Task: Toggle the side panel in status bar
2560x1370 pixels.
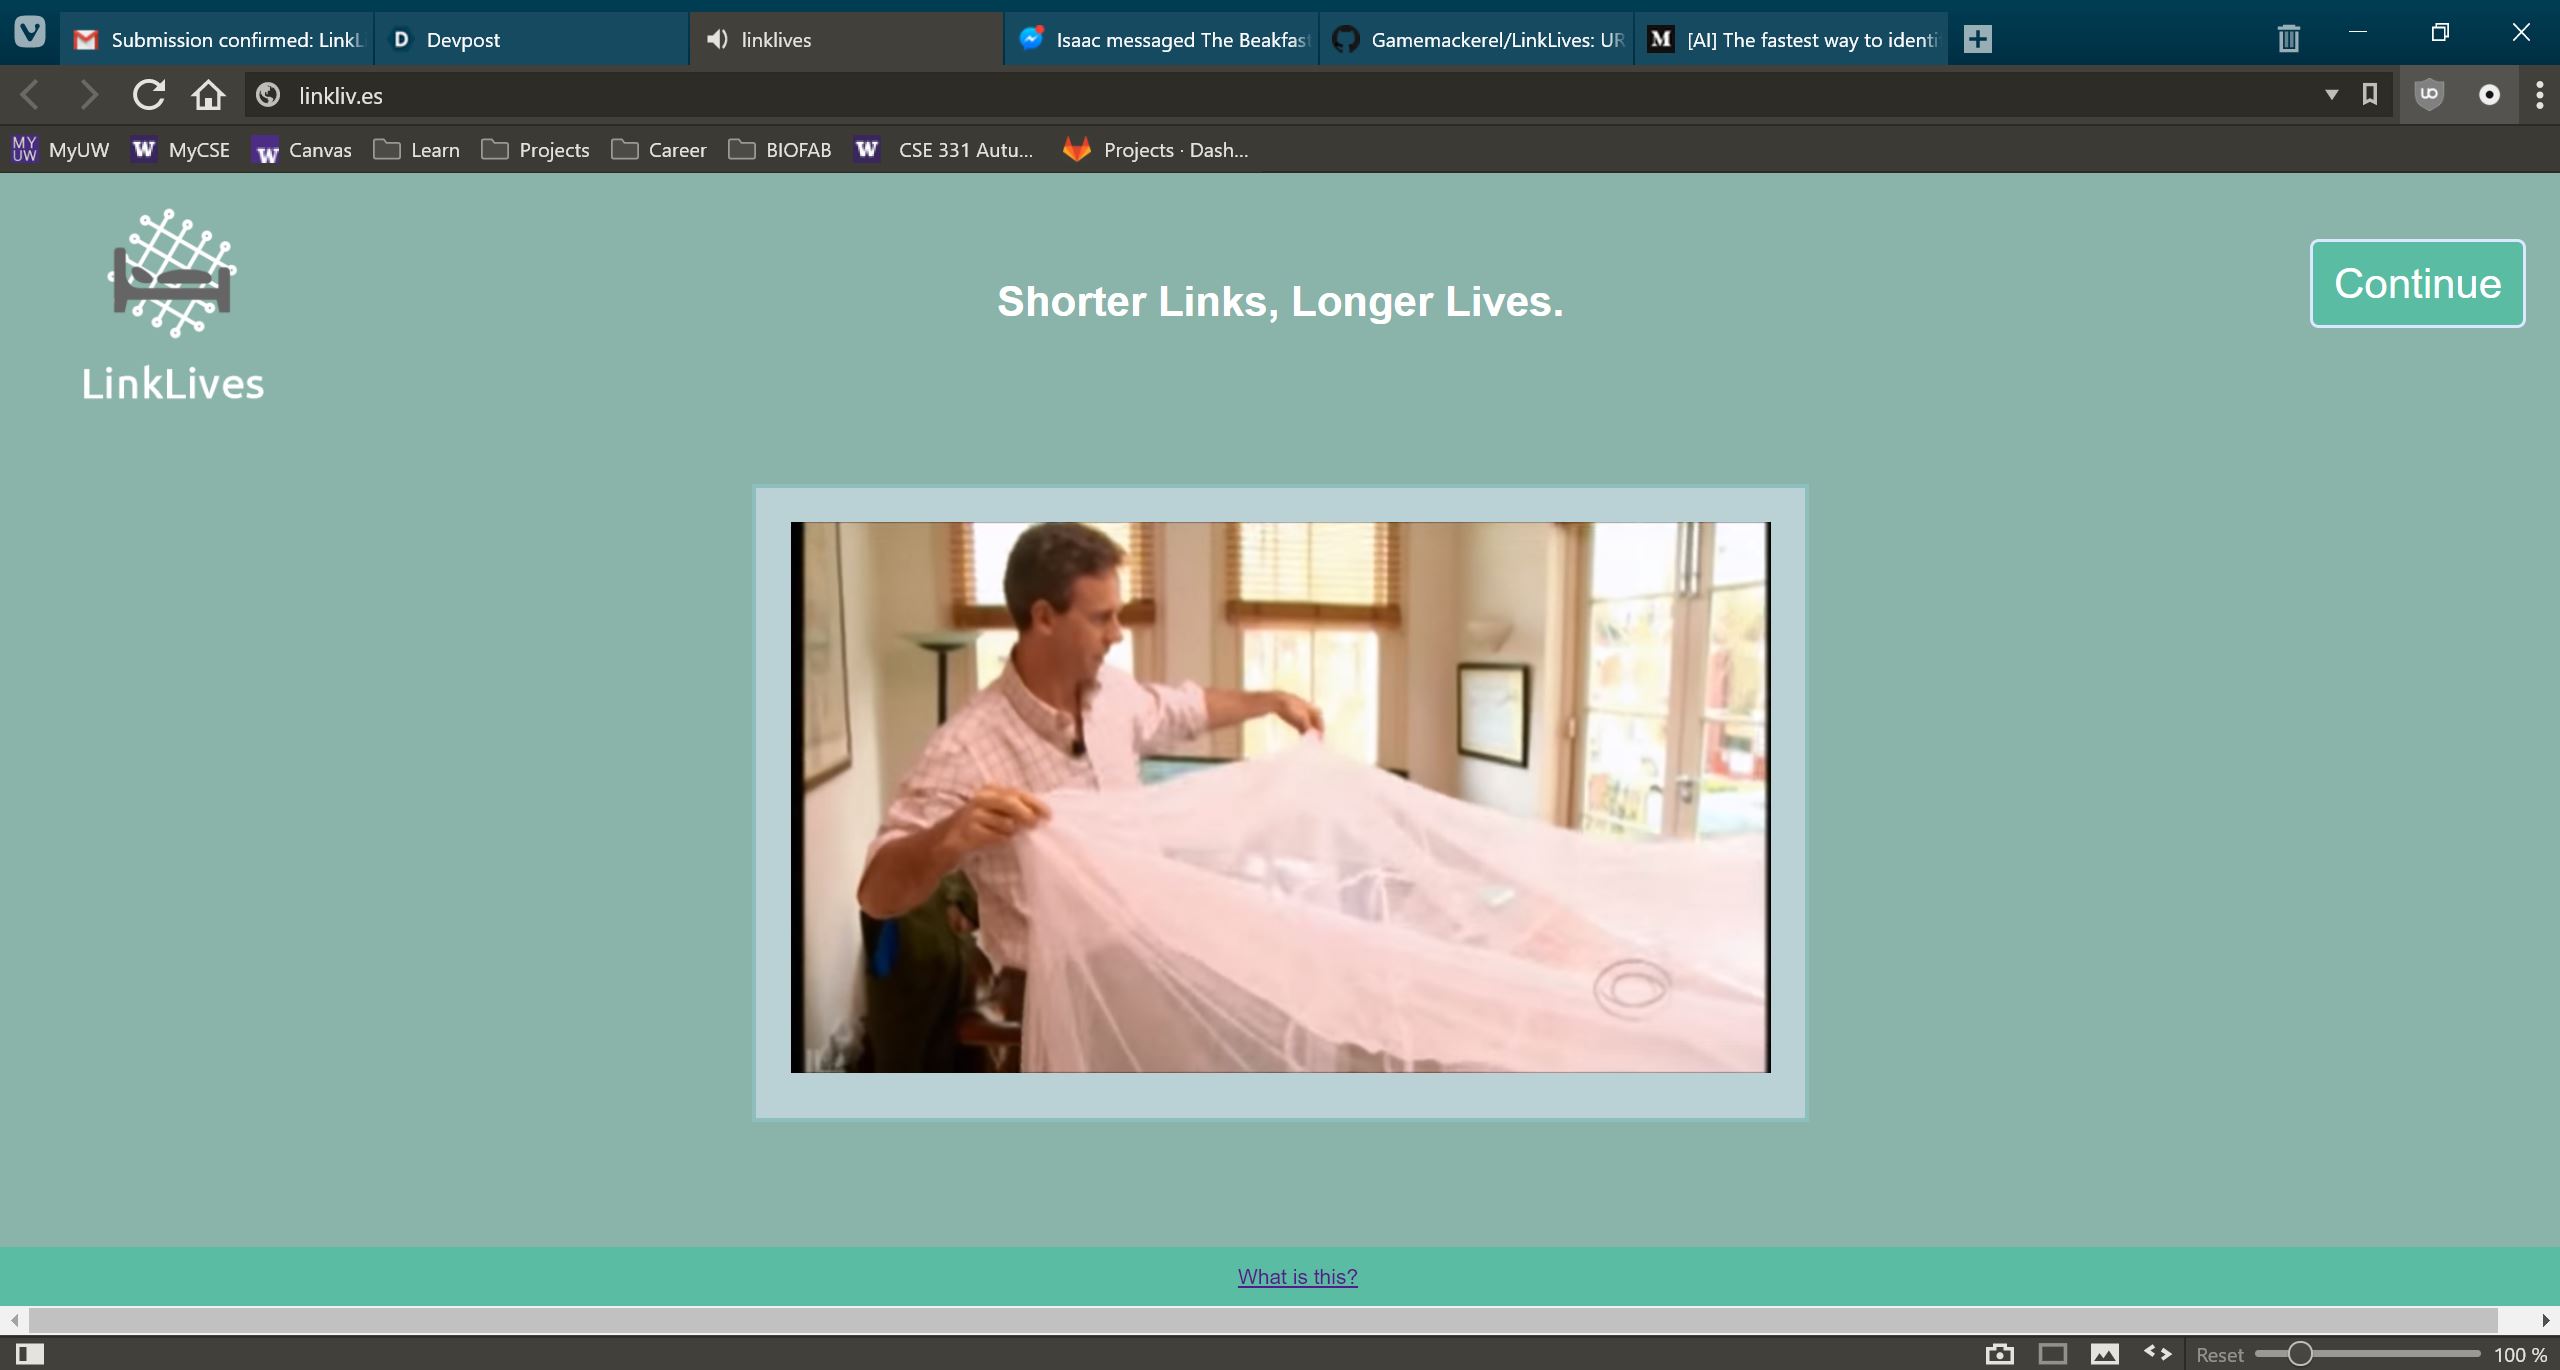Action: coord(30,1354)
